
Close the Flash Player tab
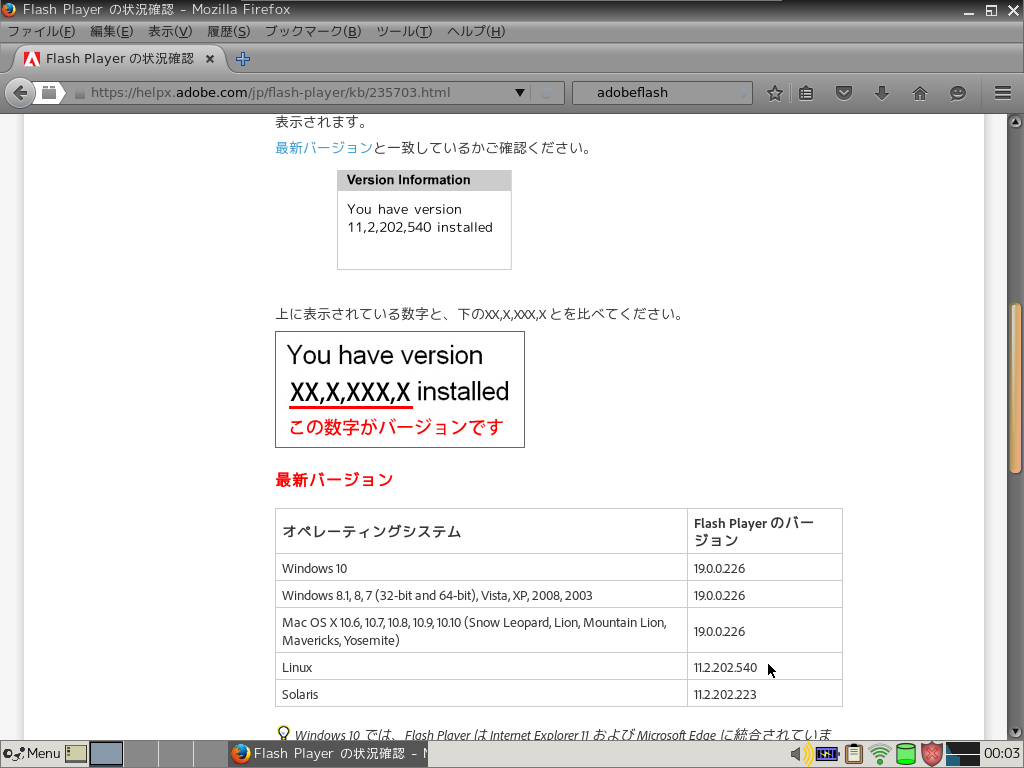pos(210,59)
